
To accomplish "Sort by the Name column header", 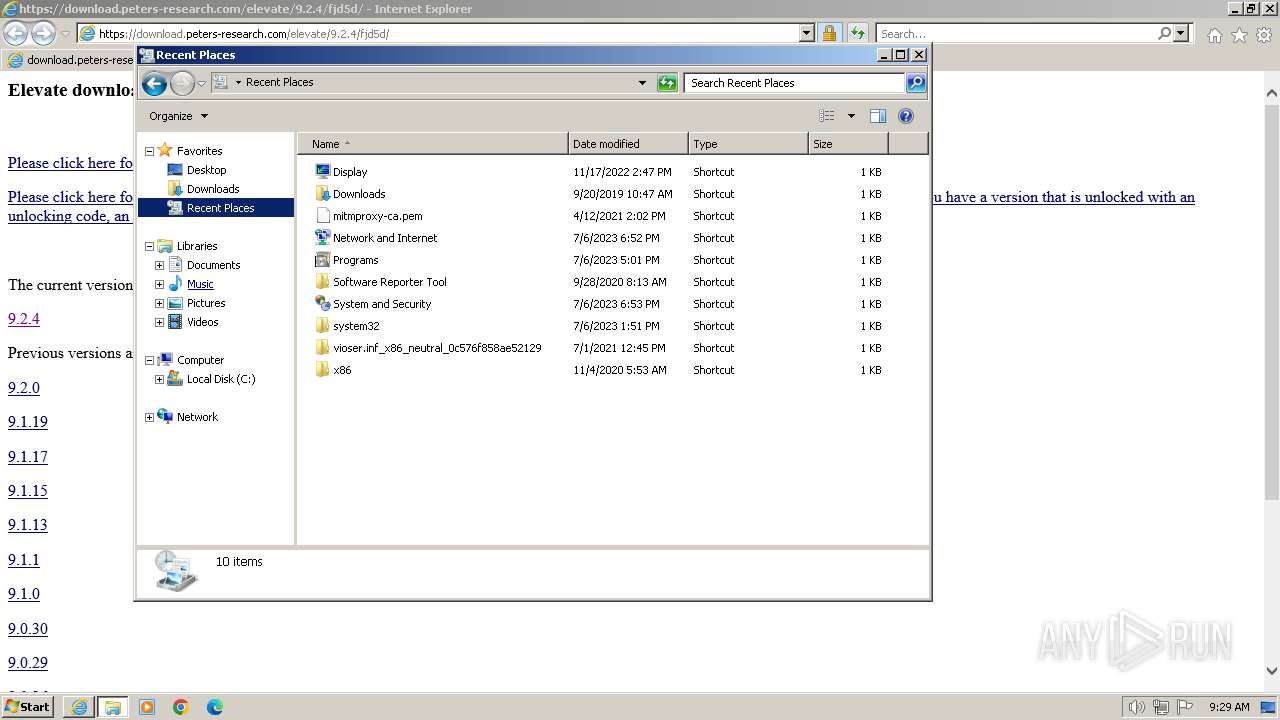I will click(x=433, y=144).
